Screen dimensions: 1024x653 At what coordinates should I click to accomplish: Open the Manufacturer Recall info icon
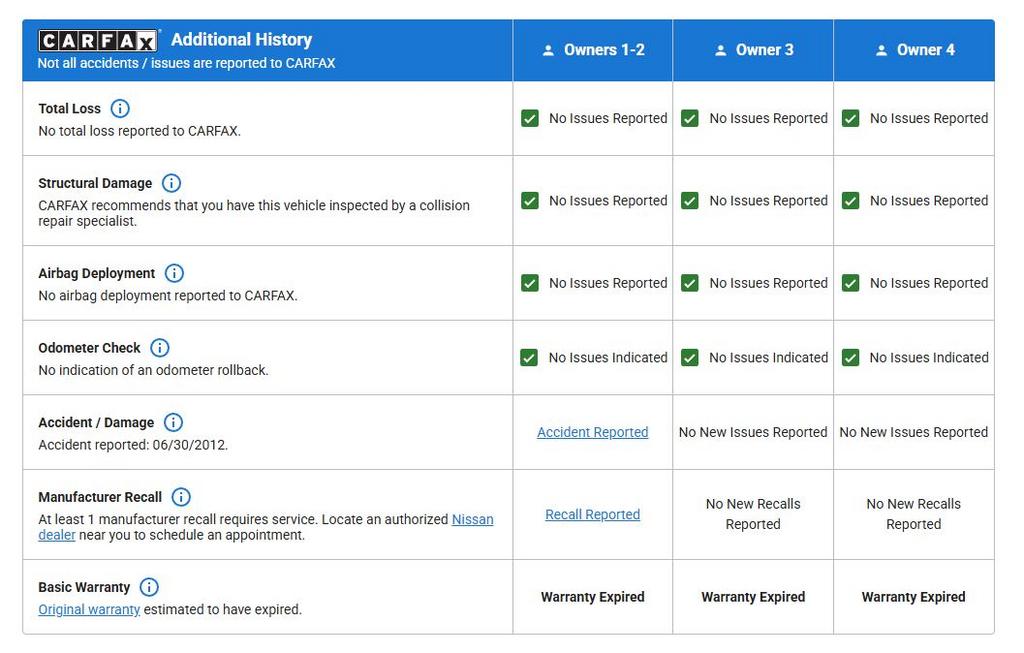pos(181,497)
